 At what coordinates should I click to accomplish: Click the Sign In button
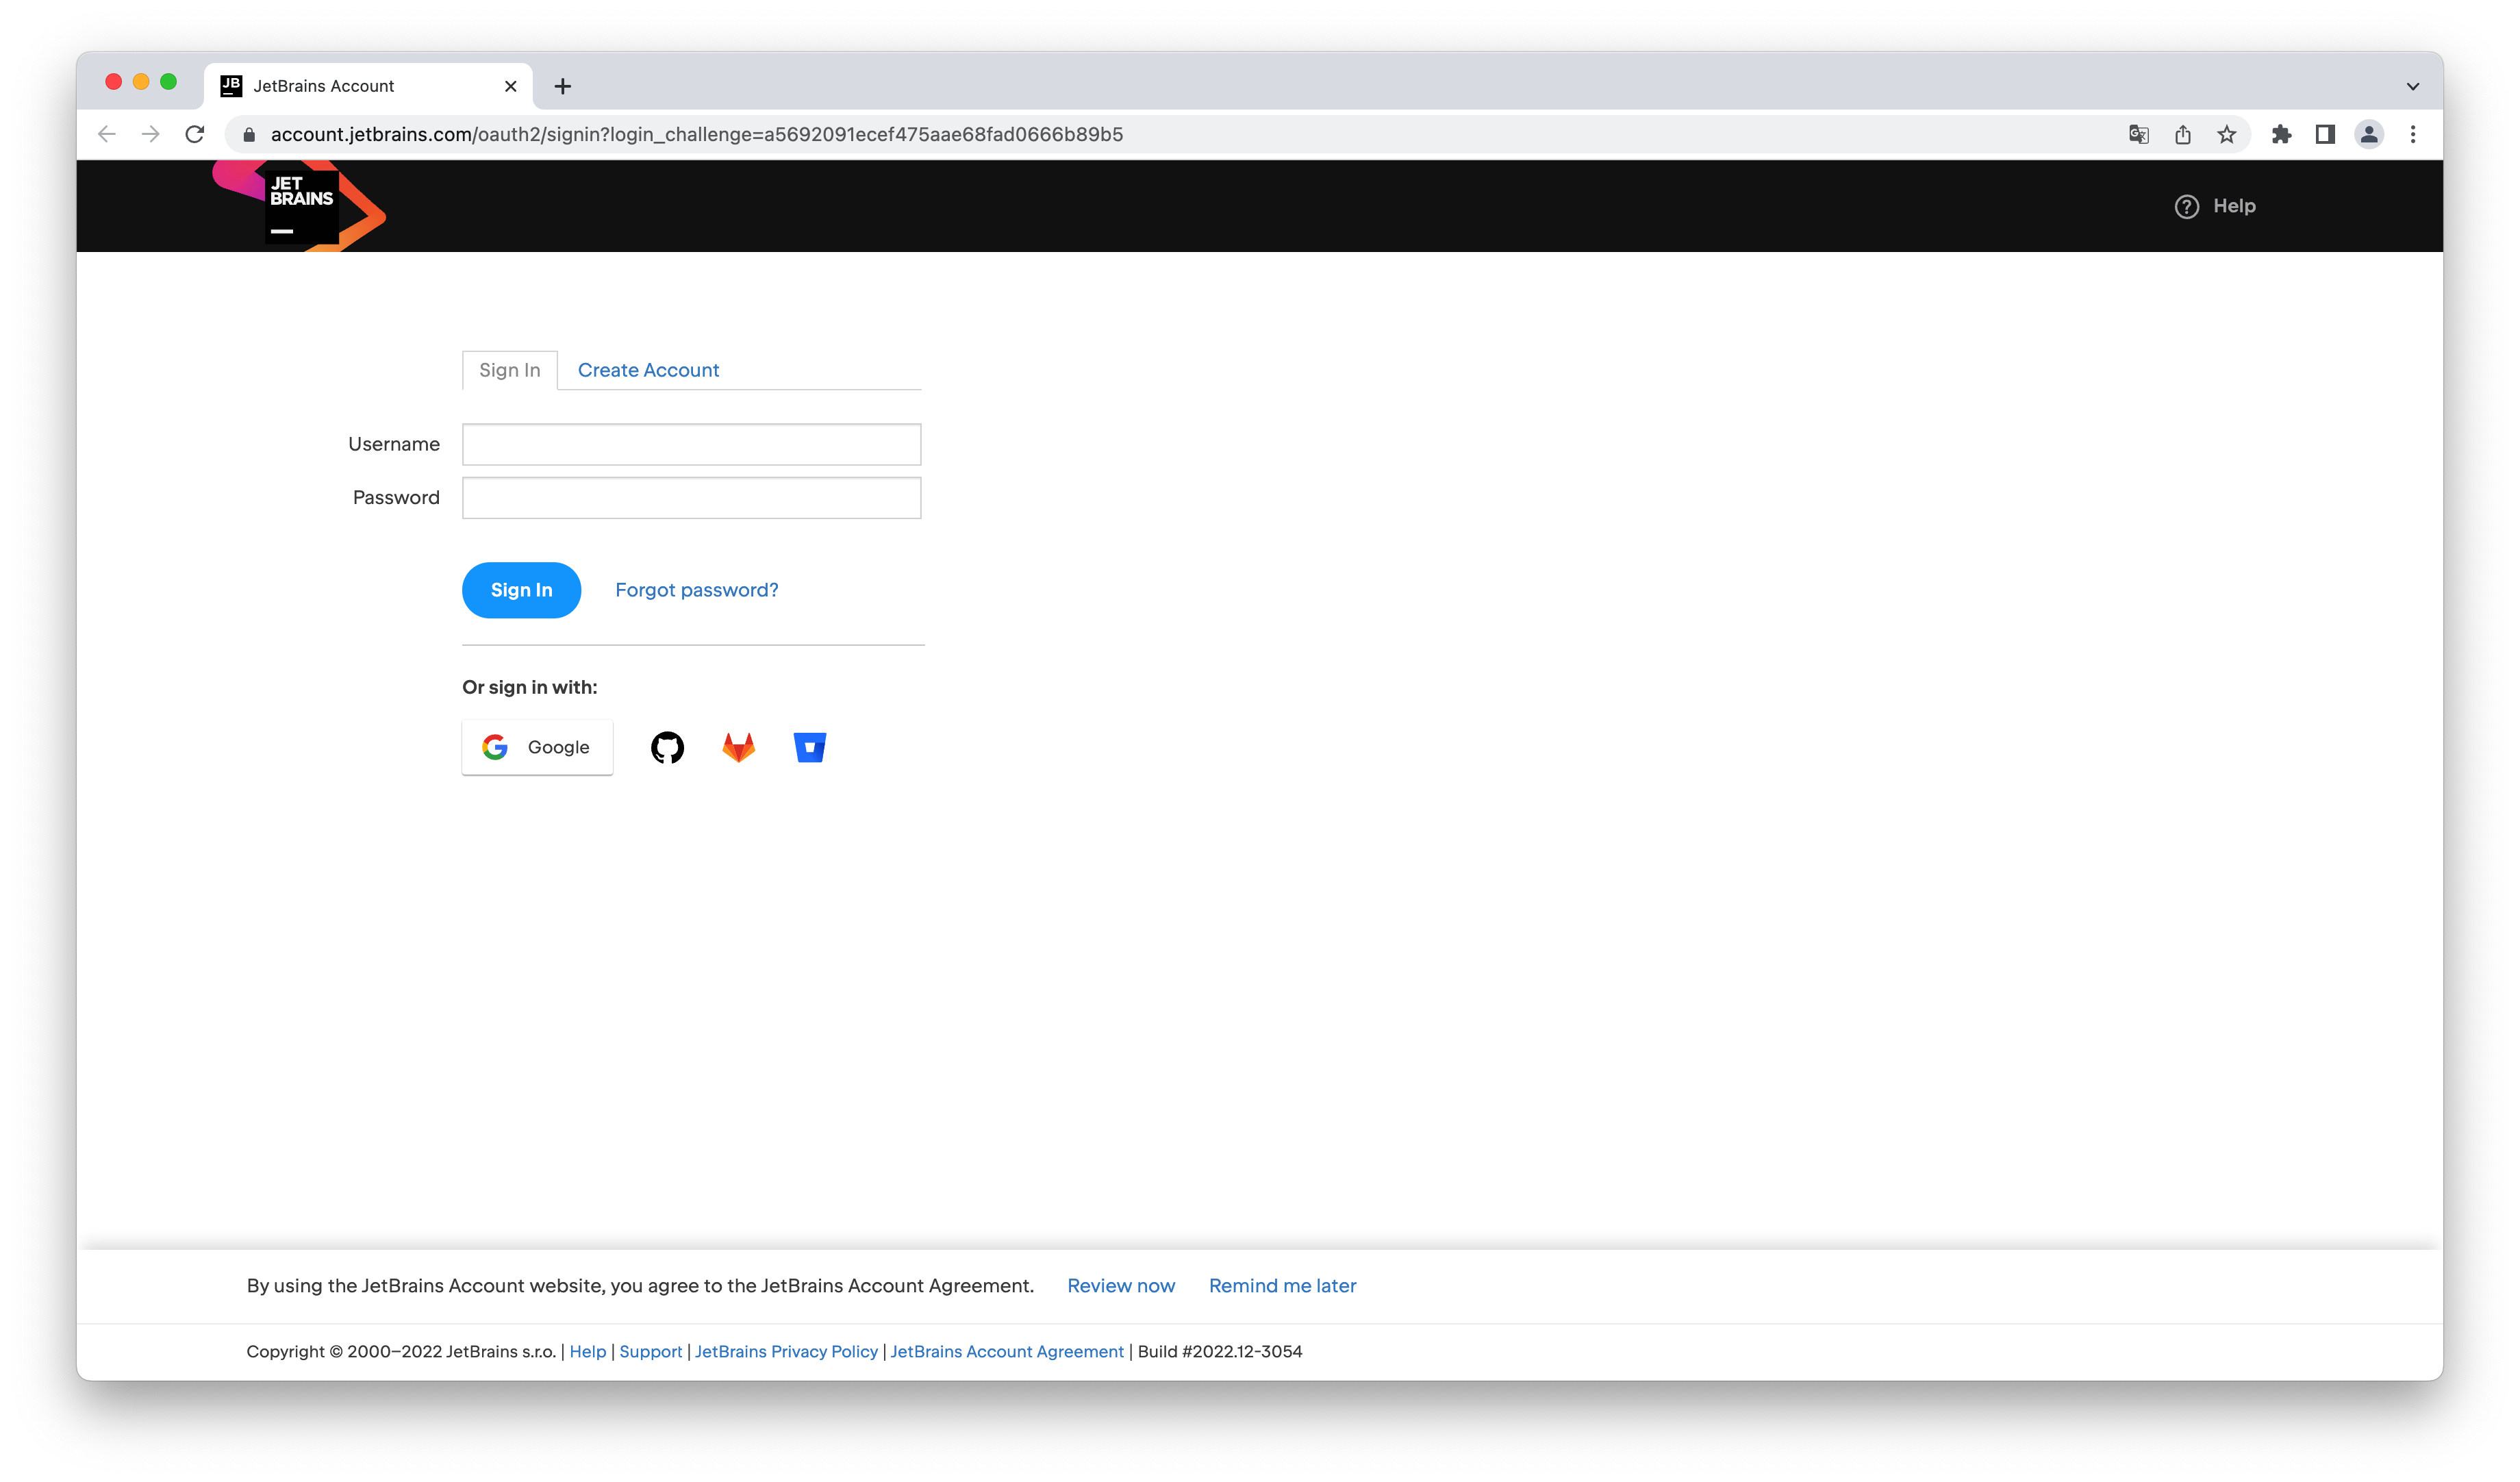tap(522, 589)
